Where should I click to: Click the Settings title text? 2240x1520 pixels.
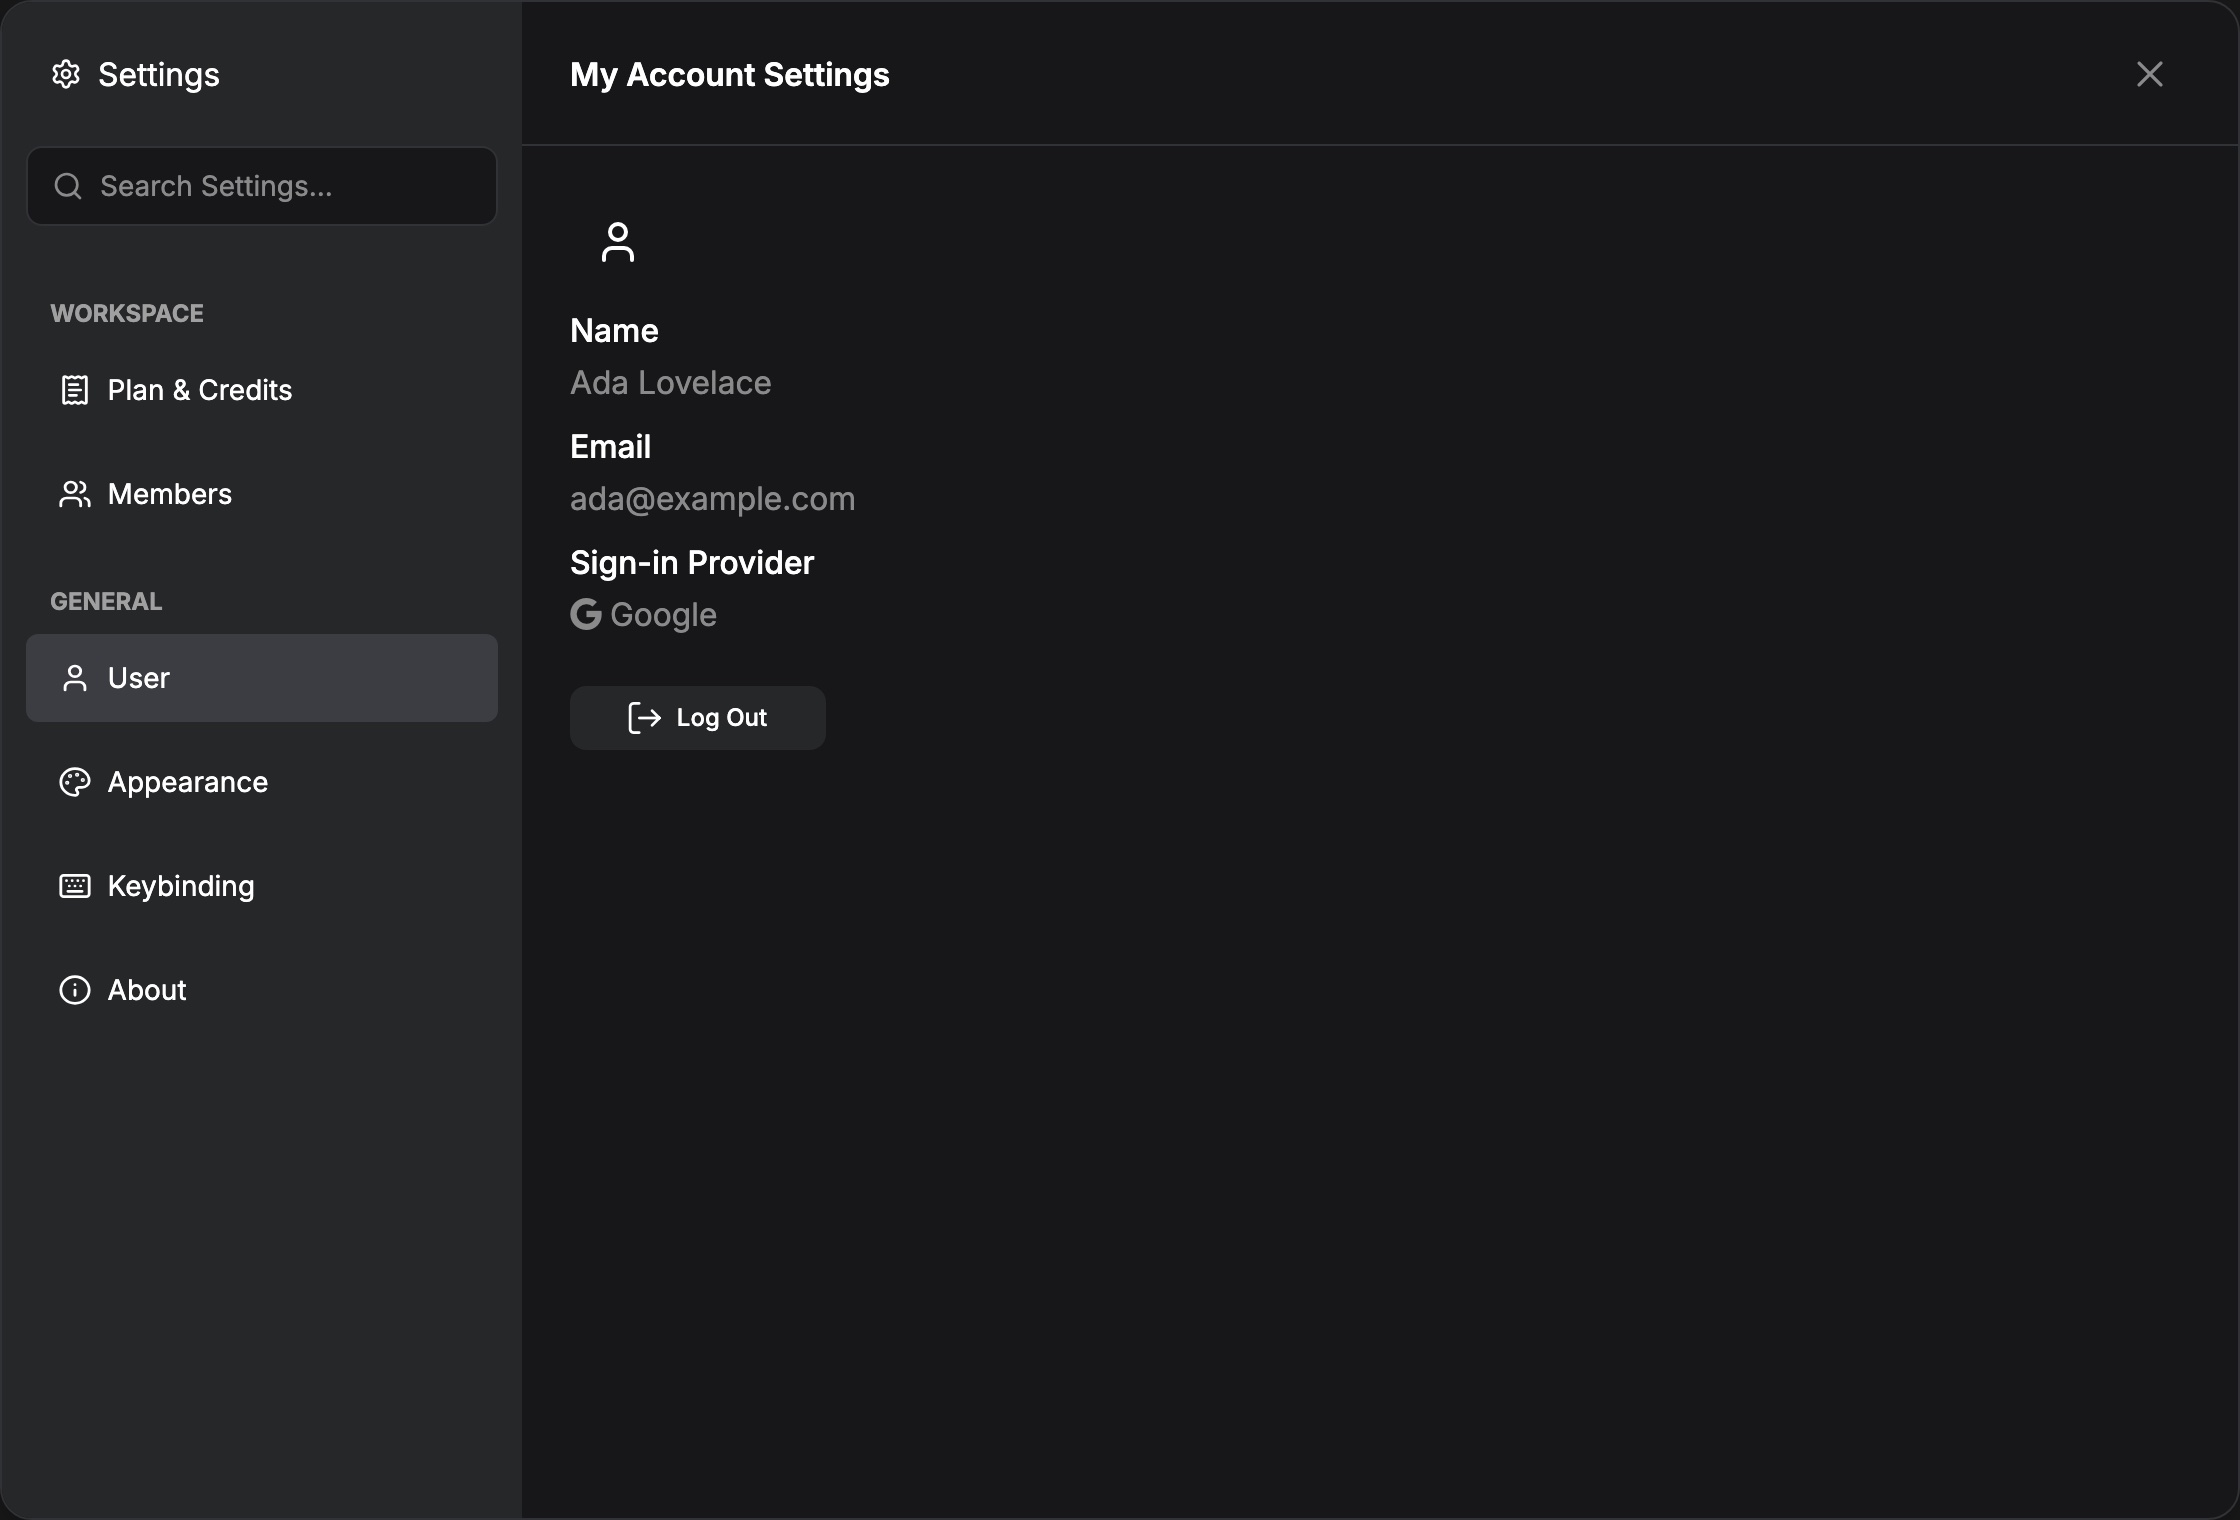coord(159,75)
